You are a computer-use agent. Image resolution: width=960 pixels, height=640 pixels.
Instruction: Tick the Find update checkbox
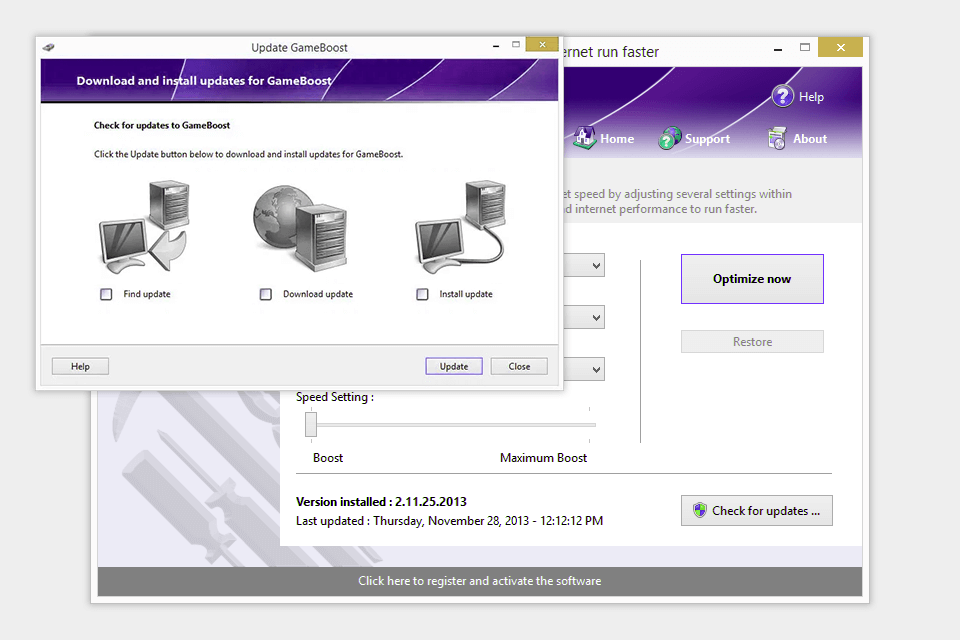pyautogui.click(x=106, y=294)
